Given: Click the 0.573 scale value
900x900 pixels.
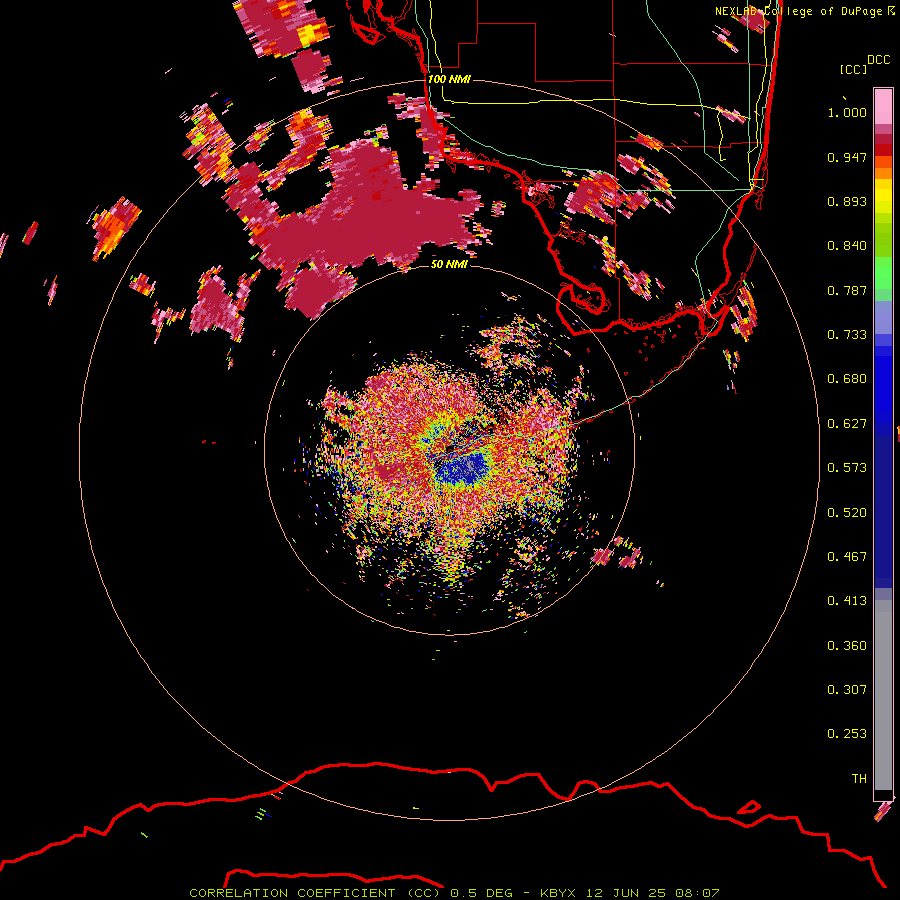Looking at the screenshot, I should pyautogui.click(x=847, y=468).
